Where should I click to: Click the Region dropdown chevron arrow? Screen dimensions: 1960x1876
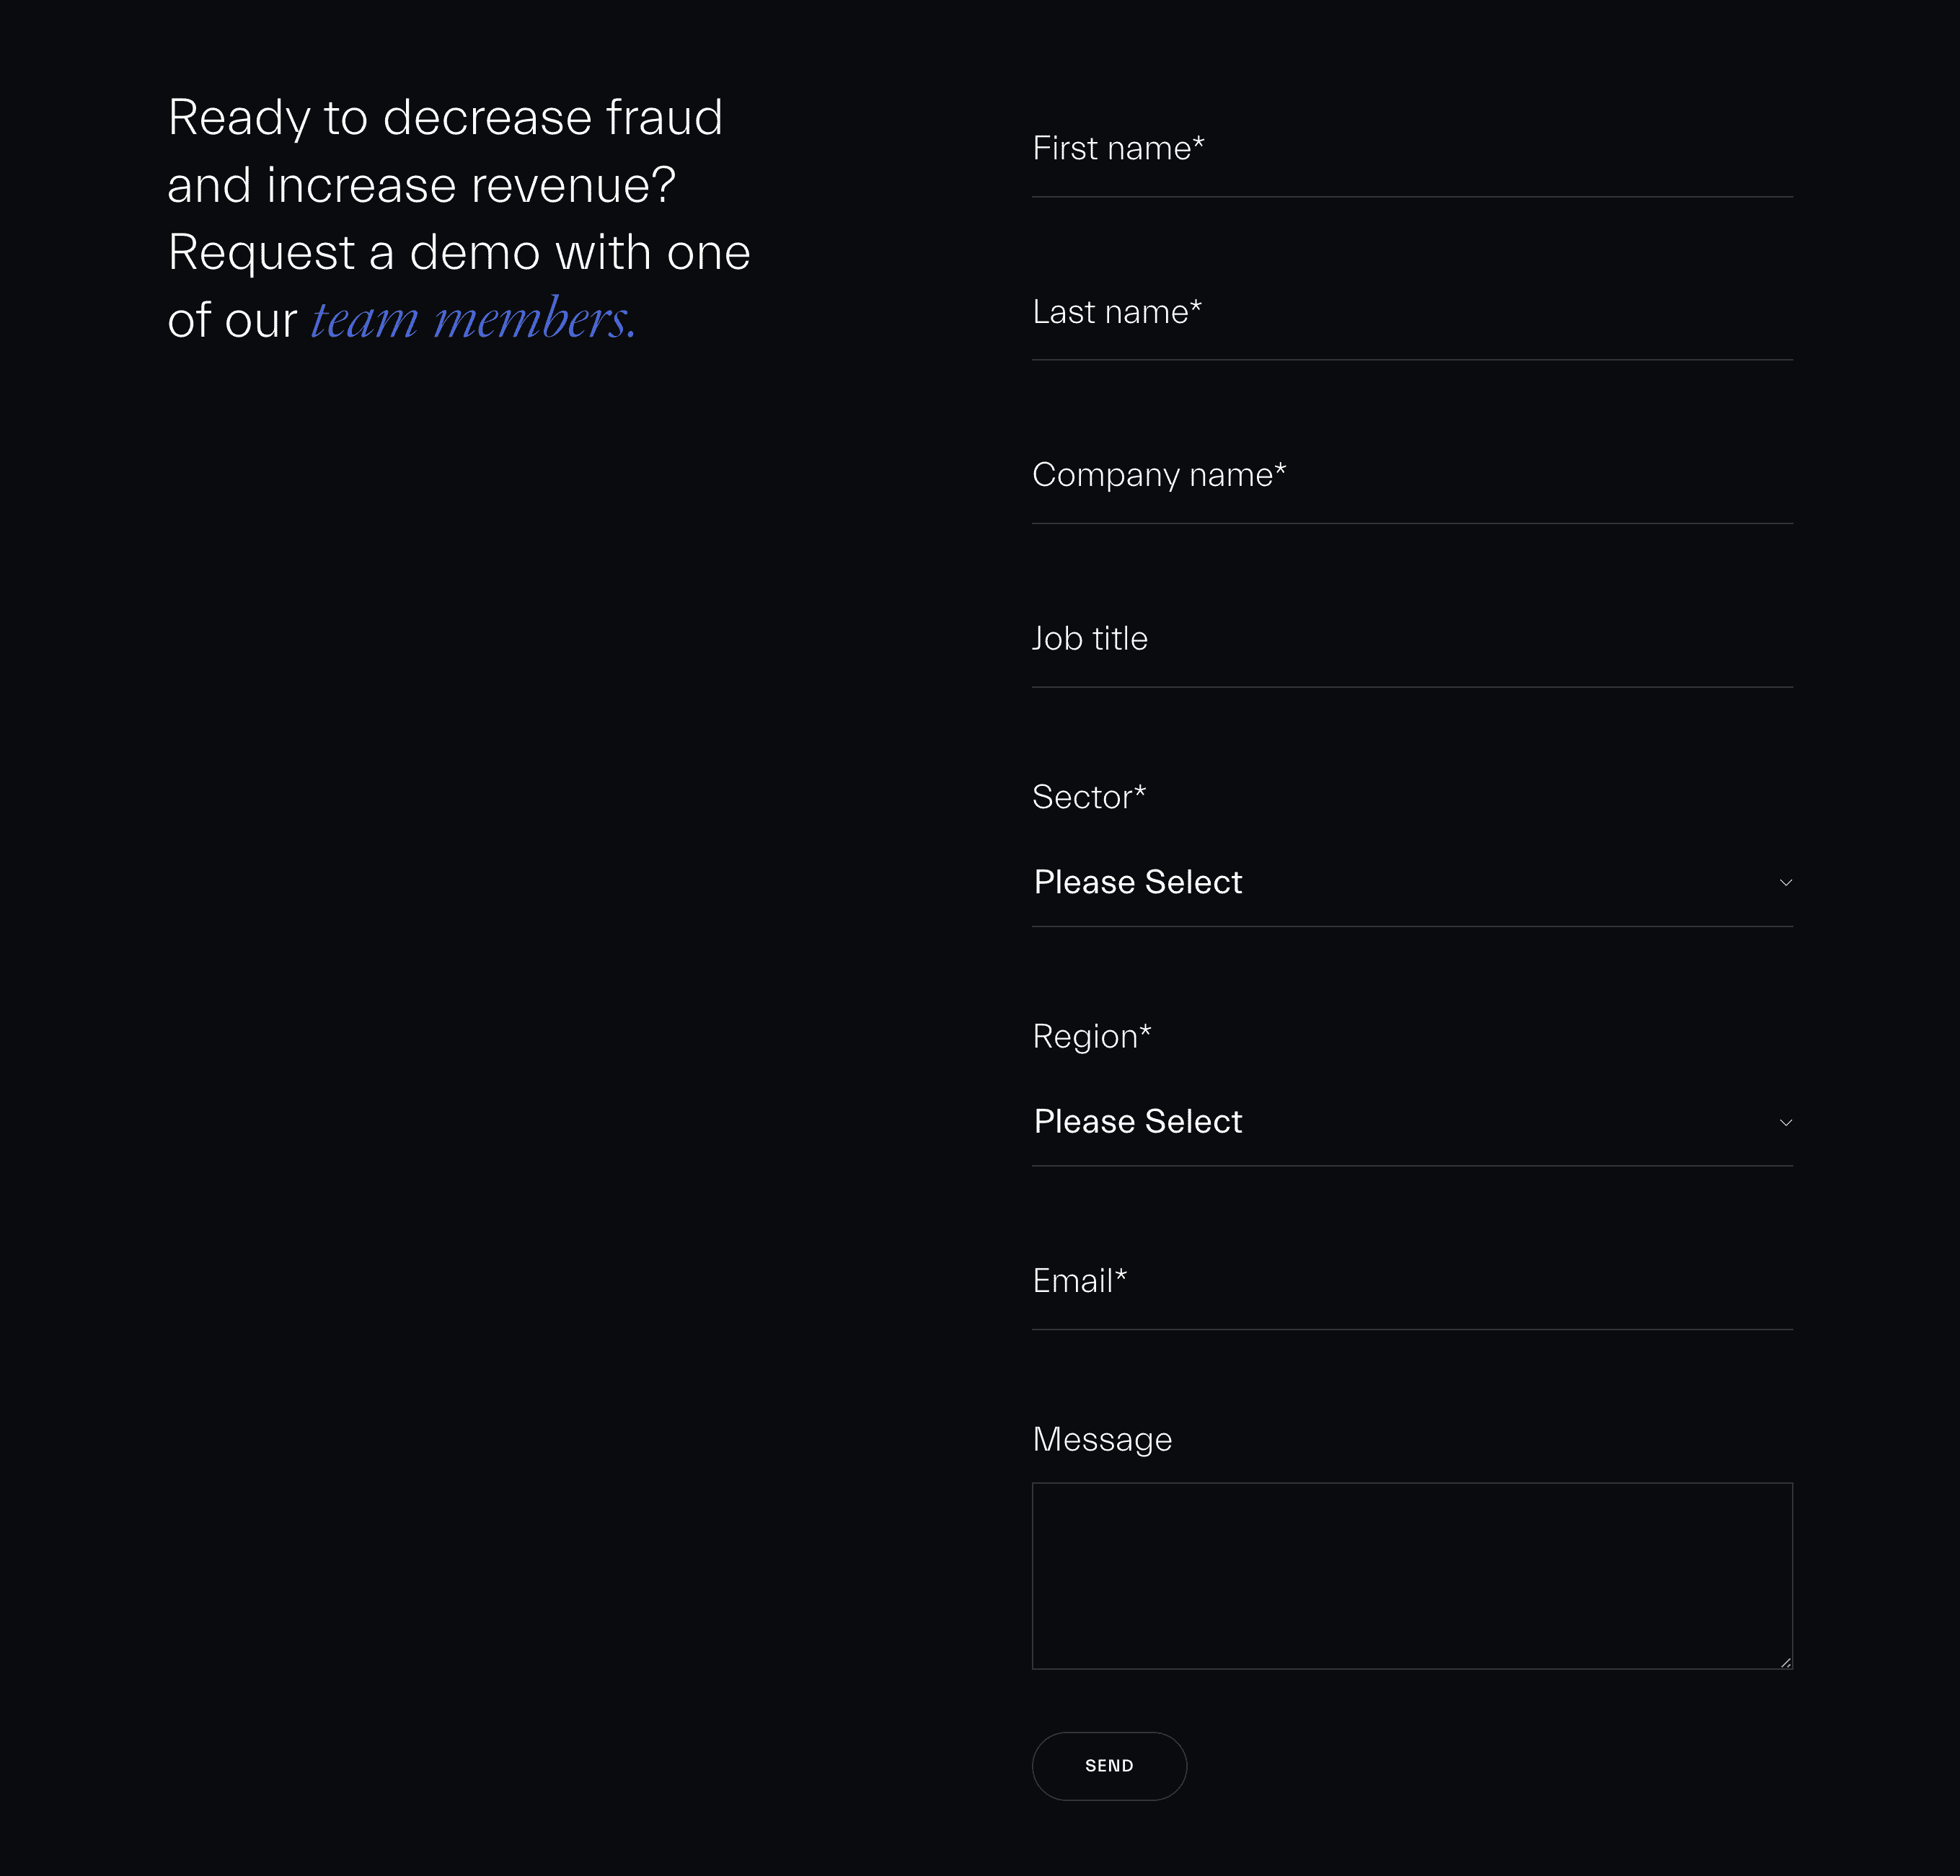1785,1122
